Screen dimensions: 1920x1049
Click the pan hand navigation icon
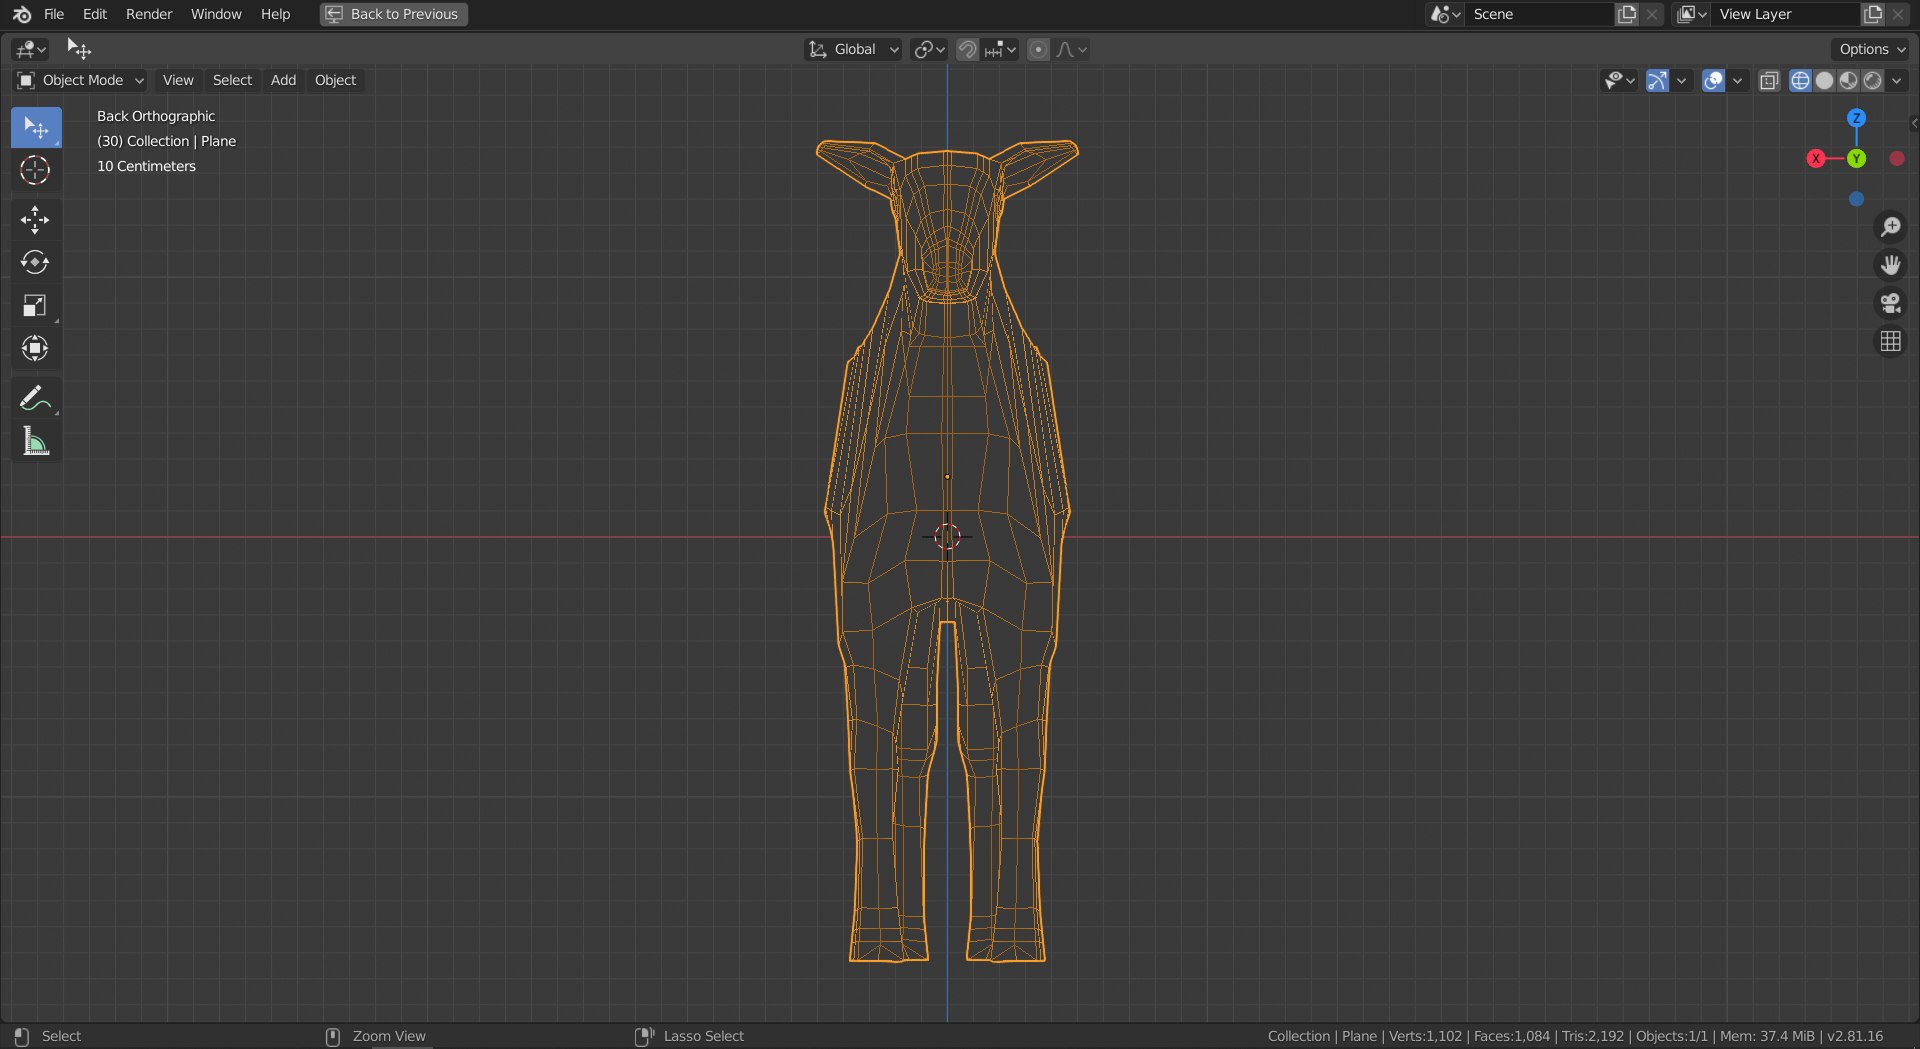[1890, 265]
